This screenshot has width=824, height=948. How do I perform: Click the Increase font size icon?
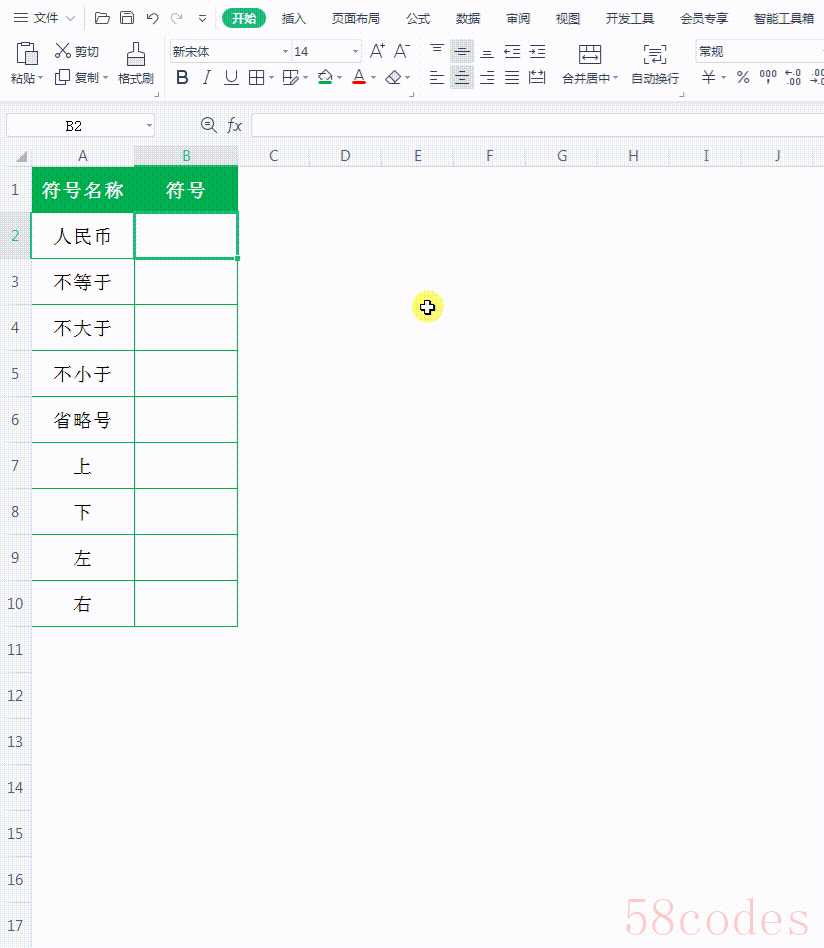pos(377,51)
